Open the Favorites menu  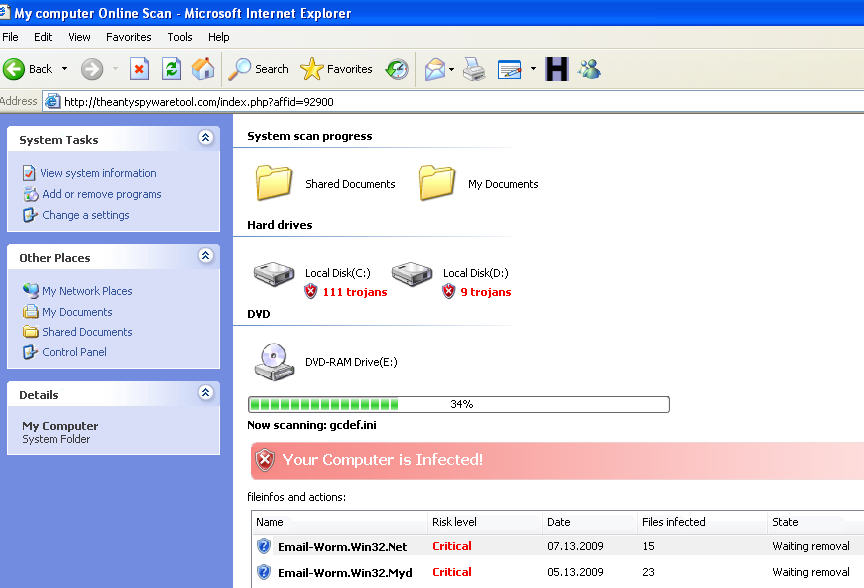click(x=128, y=37)
